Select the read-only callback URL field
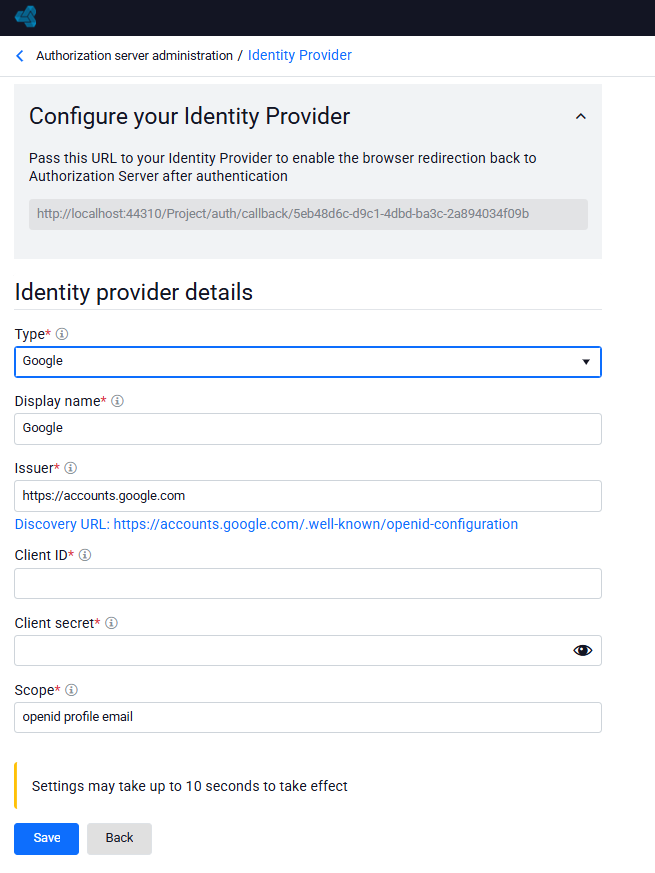The height and width of the screenshot is (873, 655). 308,214
